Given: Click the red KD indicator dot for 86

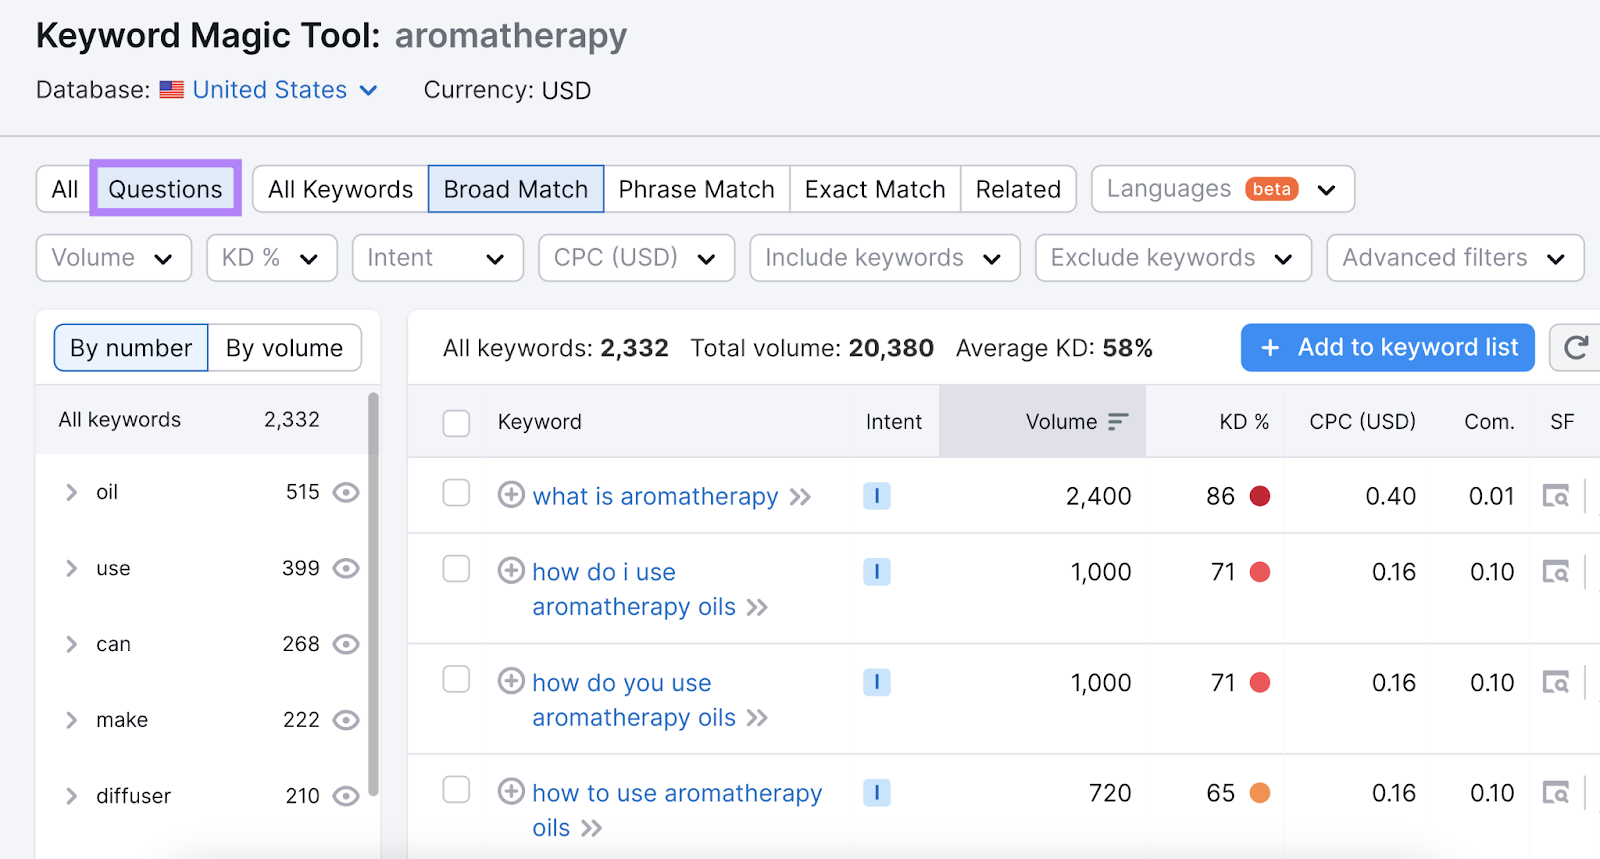Looking at the screenshot, I should (1260, 496).
